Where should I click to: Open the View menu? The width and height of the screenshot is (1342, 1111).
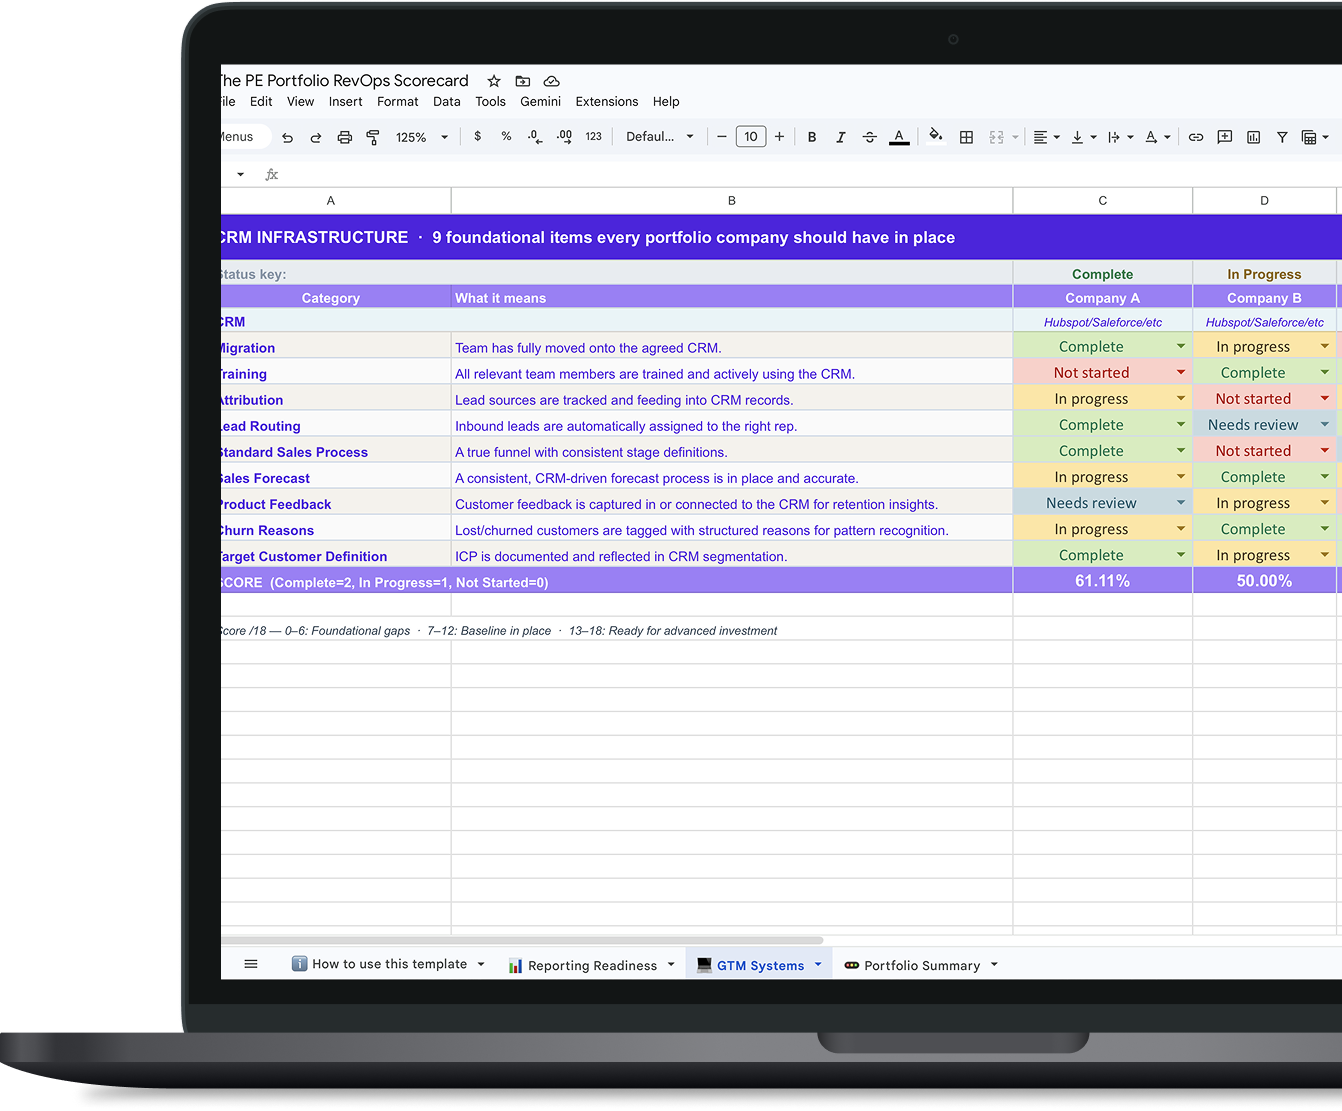click(x=300, y=102)
